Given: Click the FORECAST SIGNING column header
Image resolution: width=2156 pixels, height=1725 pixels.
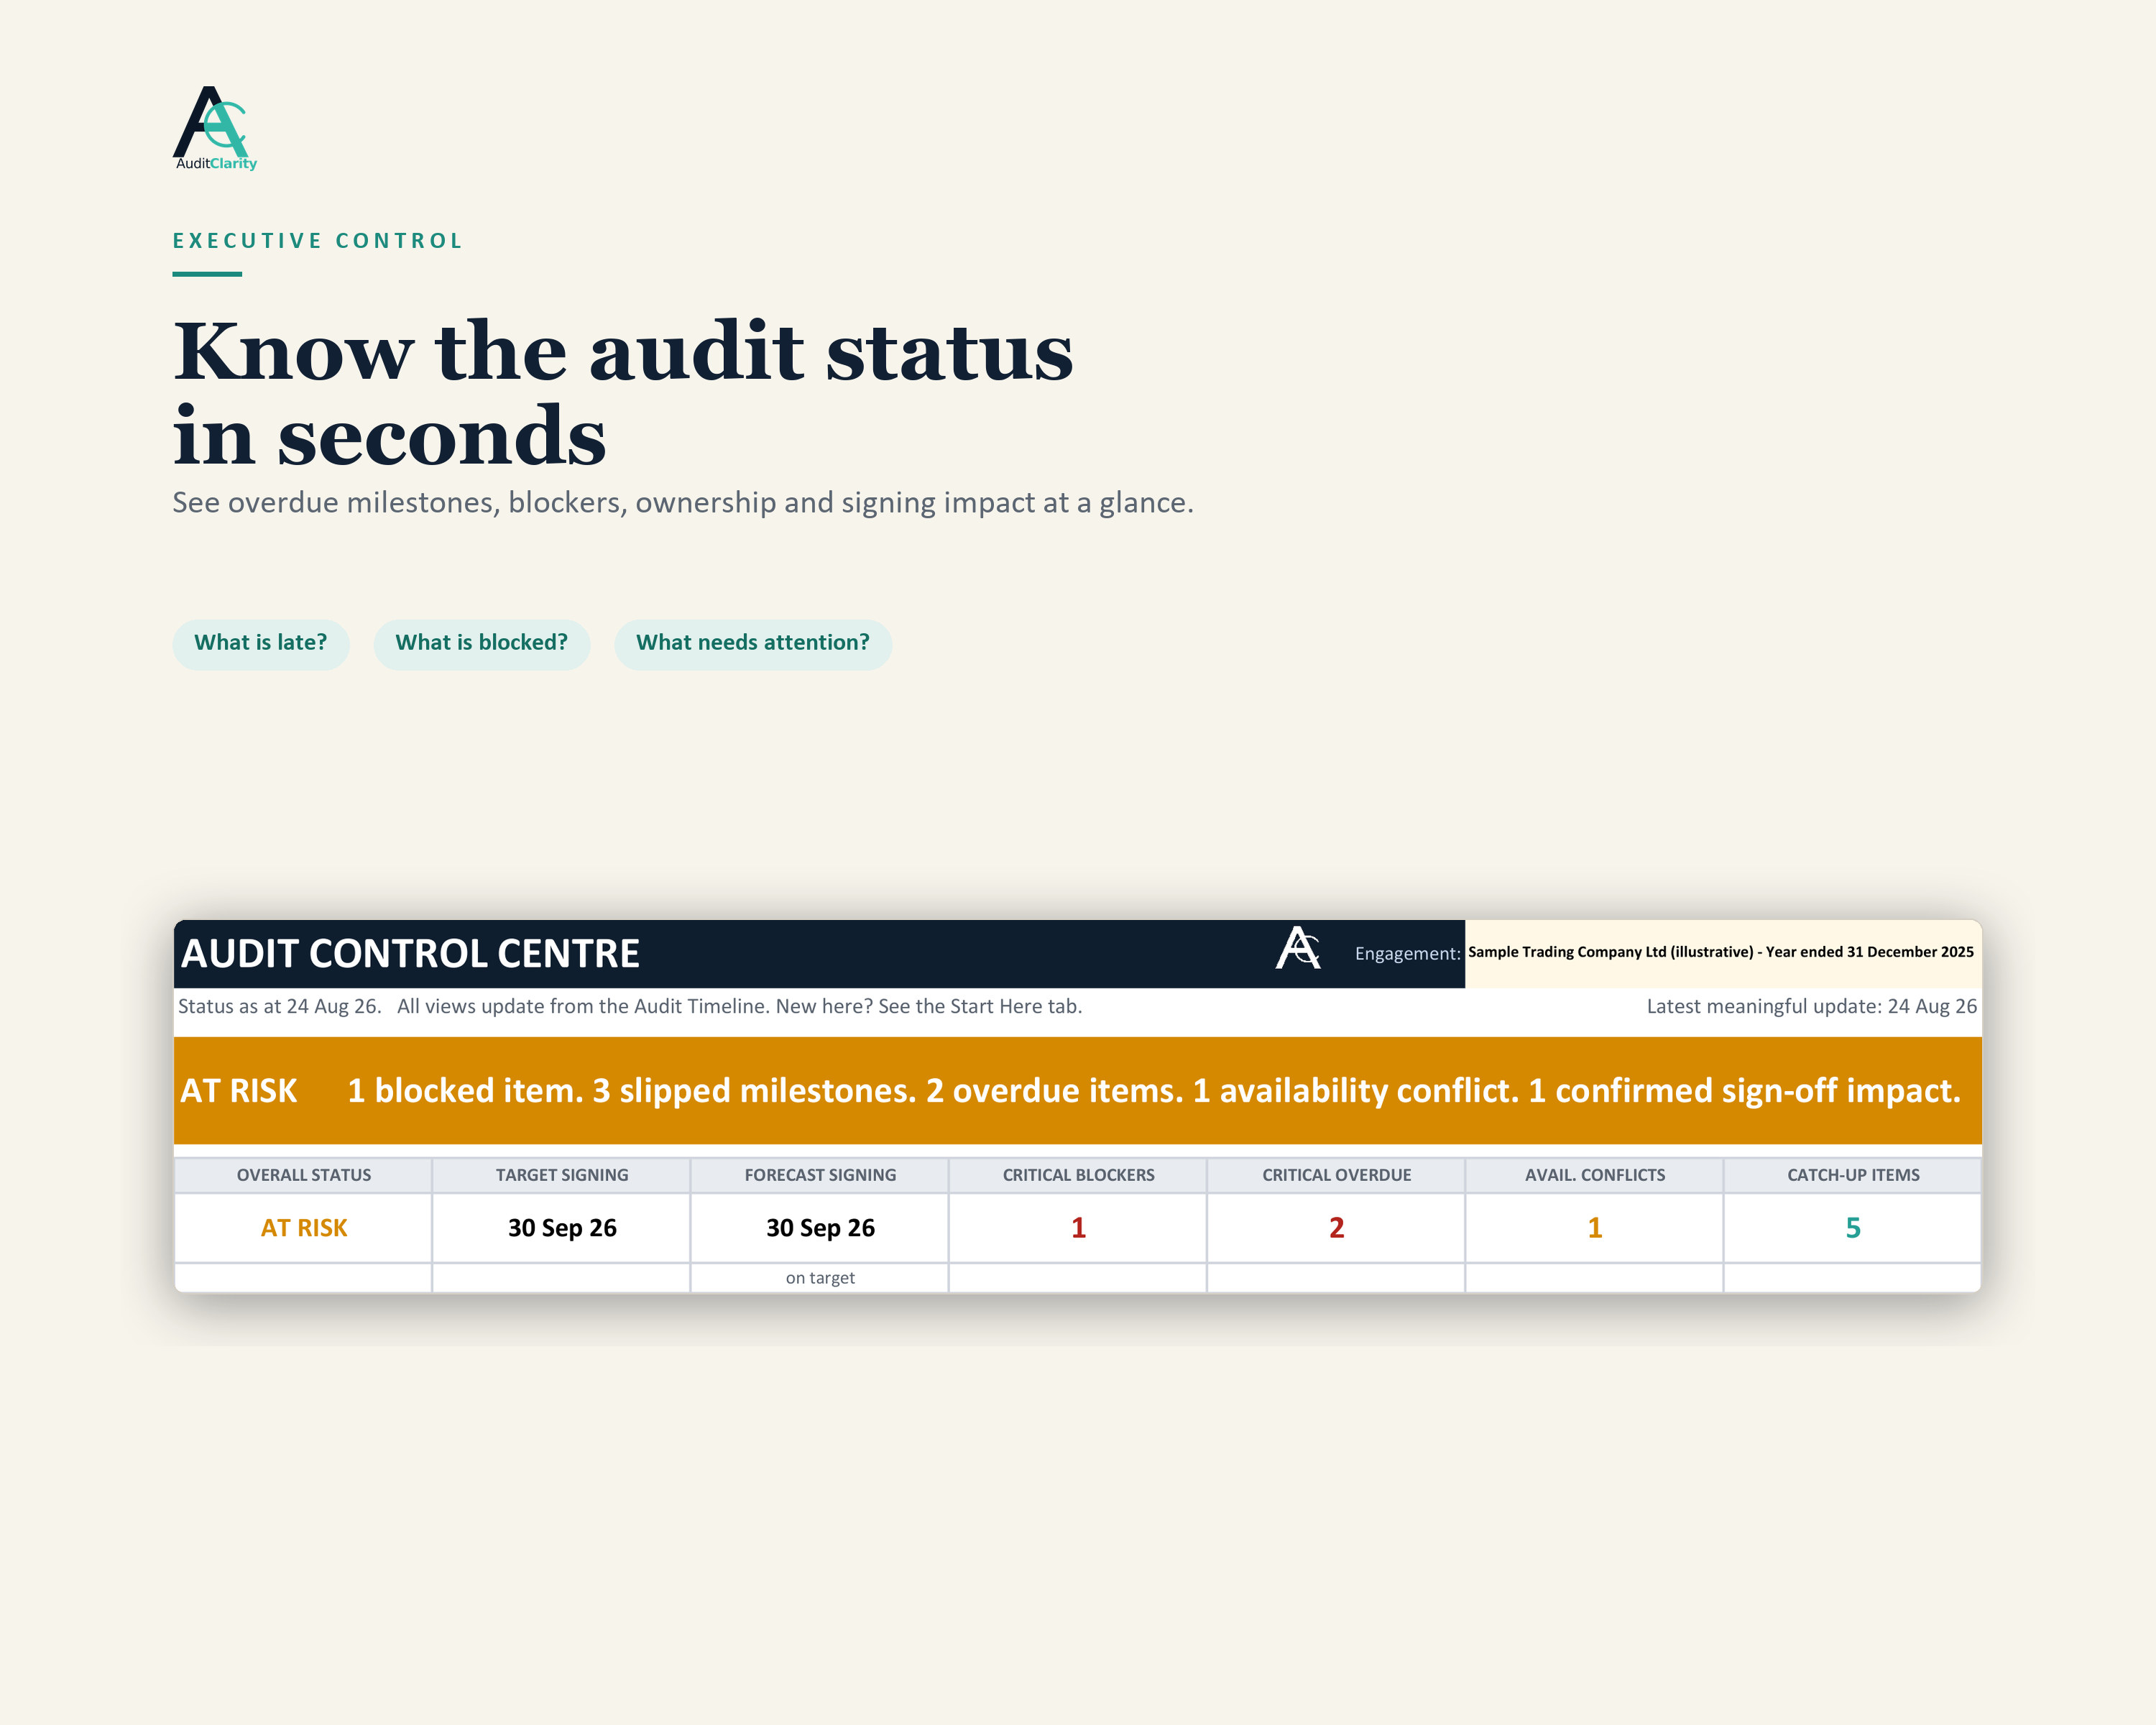Looking at the screenshot, I should coord(820,1175).
